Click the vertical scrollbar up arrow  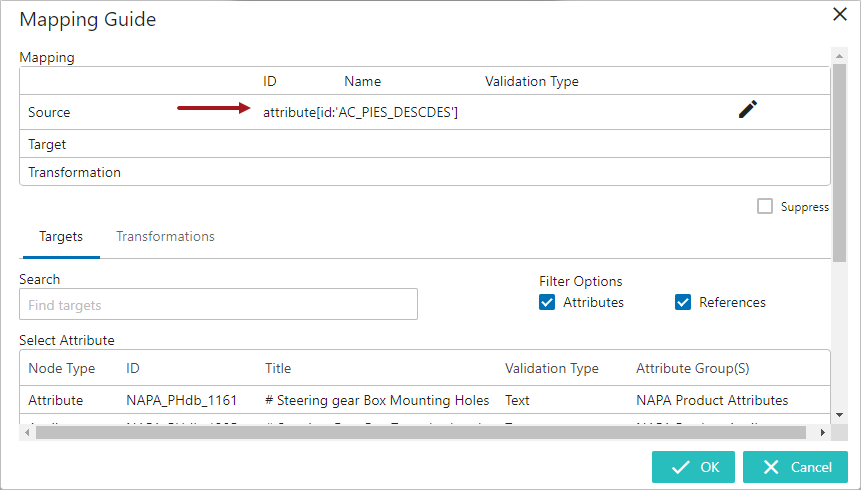click(x=840, y=54)
